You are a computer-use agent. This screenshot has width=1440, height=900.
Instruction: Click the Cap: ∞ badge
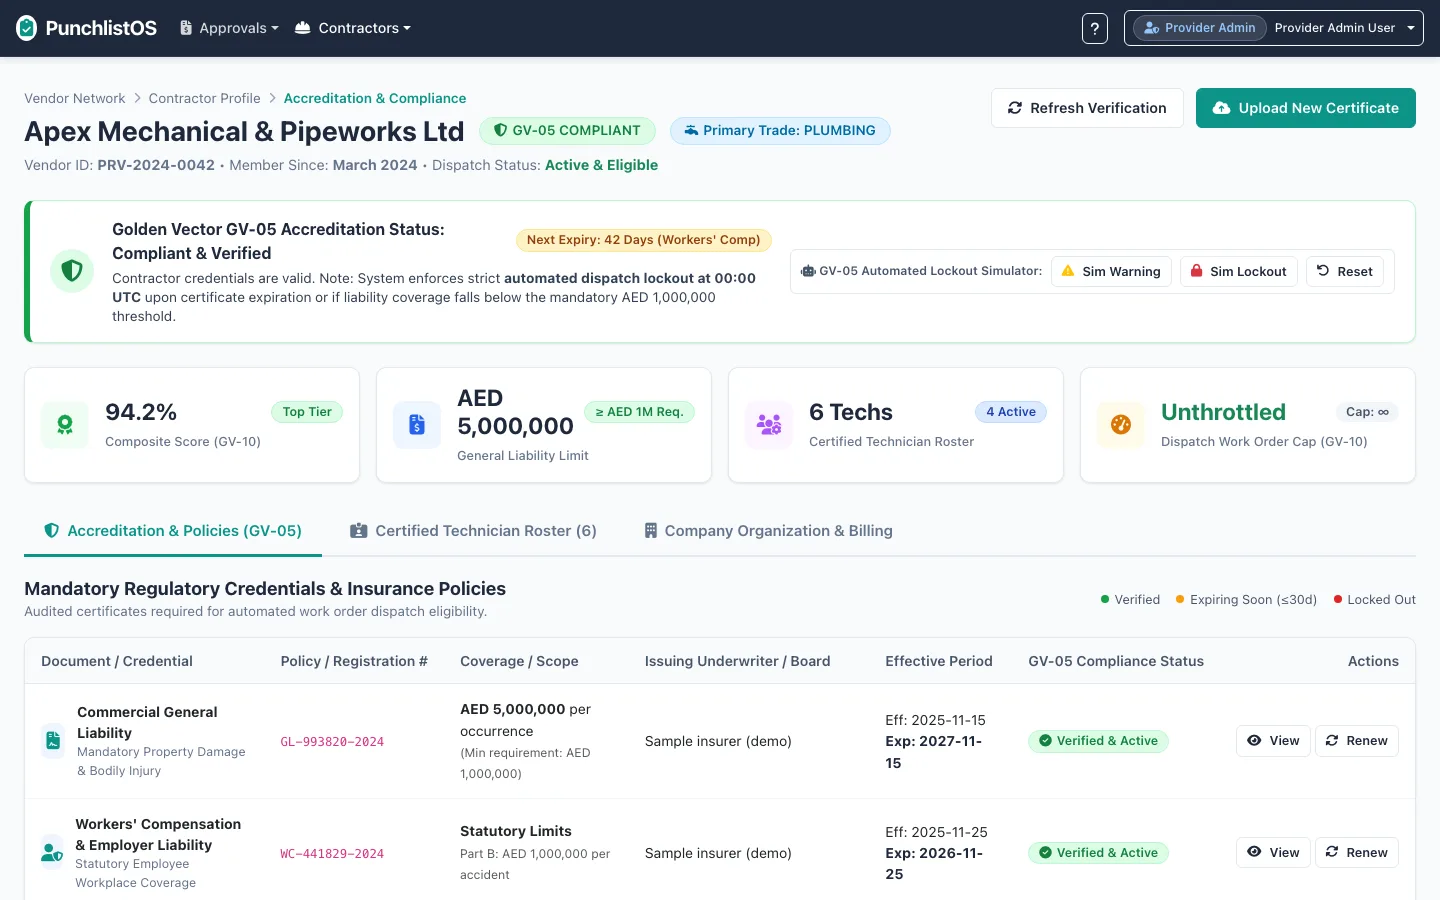tap(1367, 412)
